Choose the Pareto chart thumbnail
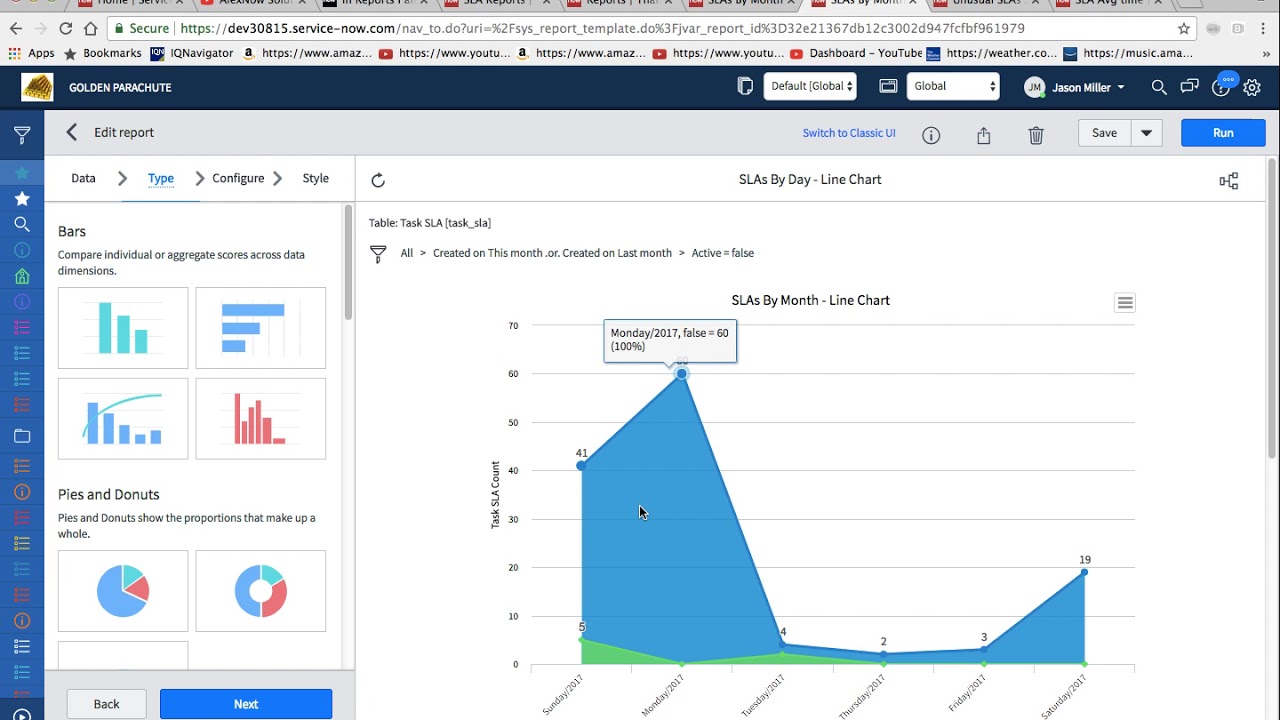The height and width of the screenshot is (720, 1280). pos(123,419)
